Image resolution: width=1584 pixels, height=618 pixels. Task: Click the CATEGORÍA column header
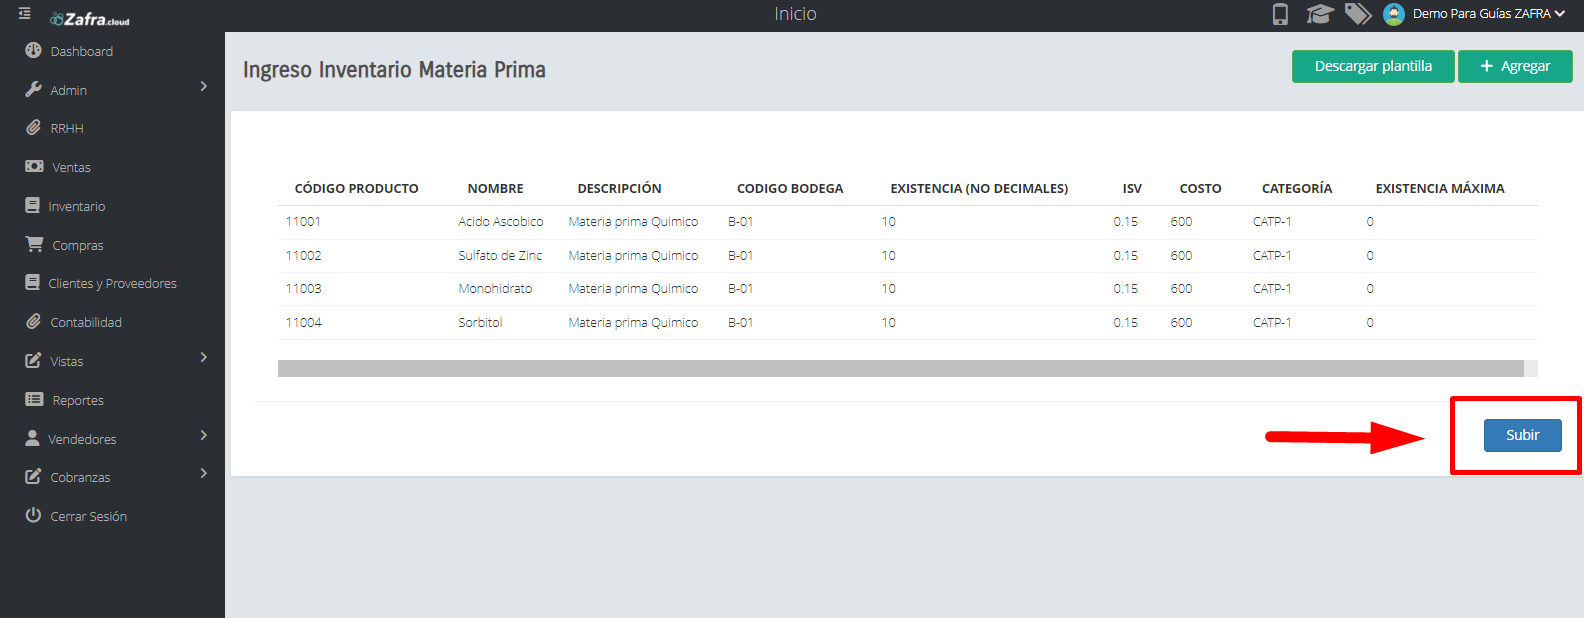[x=1297, y=188]
